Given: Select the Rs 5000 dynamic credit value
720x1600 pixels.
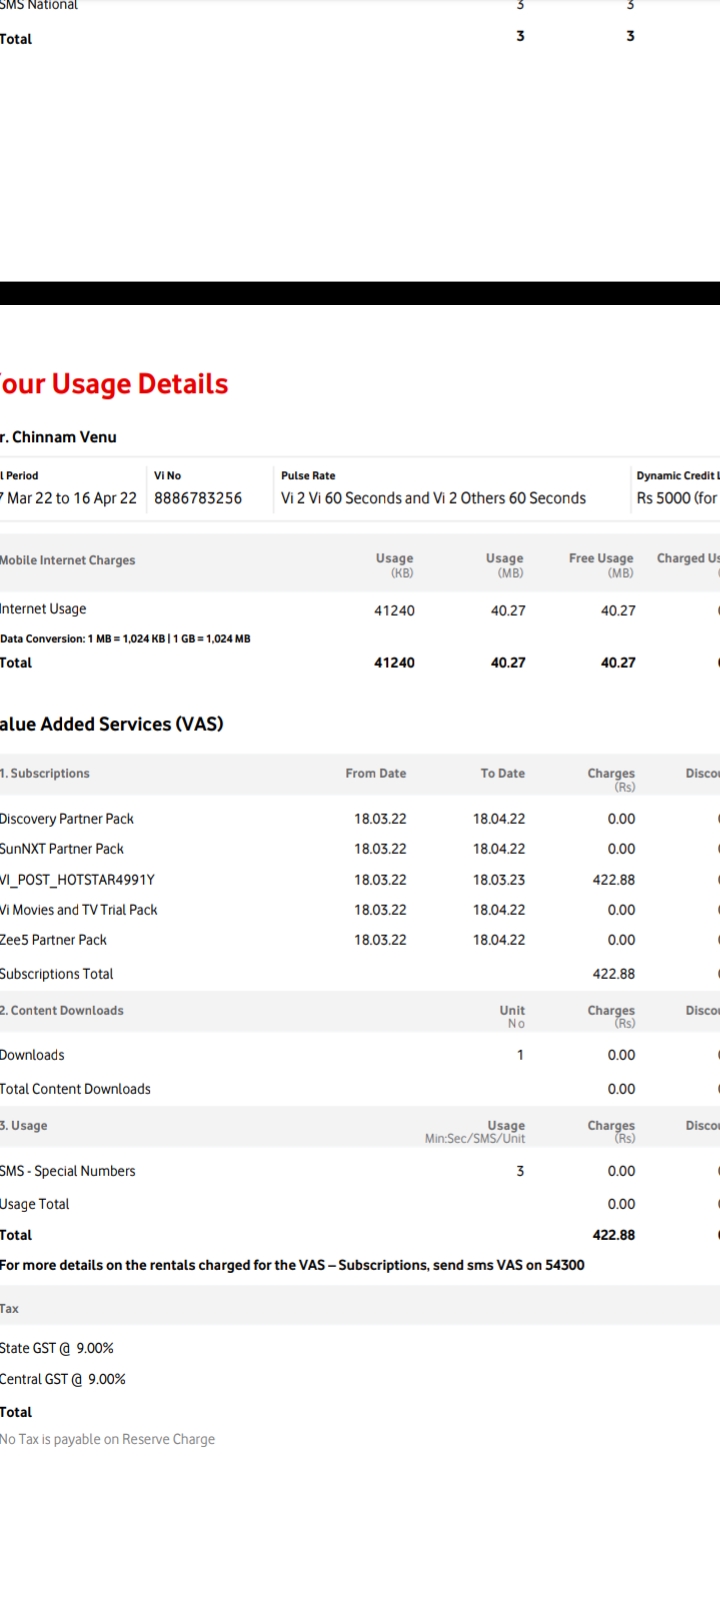Looking at the screenshot, I should coord(676,498).
